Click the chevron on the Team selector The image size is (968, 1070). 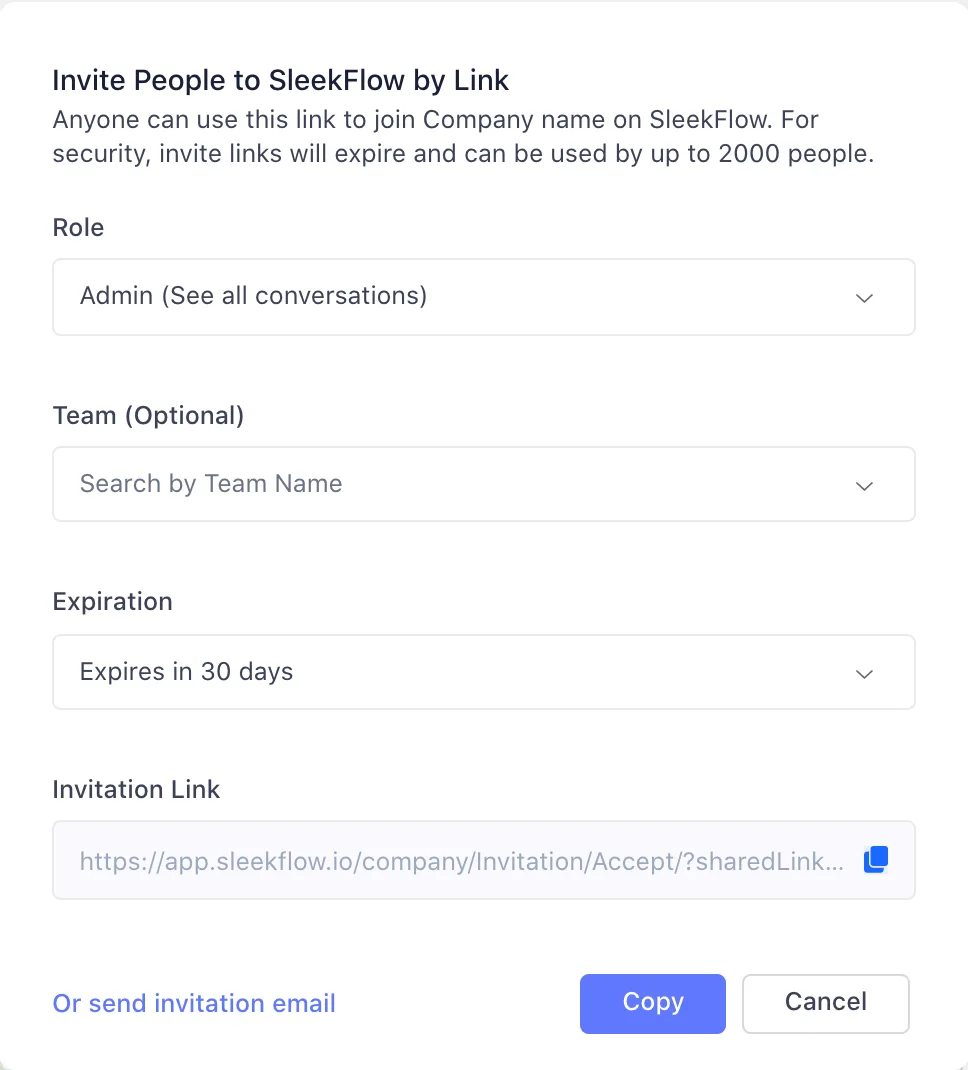(x=864, y=485)
